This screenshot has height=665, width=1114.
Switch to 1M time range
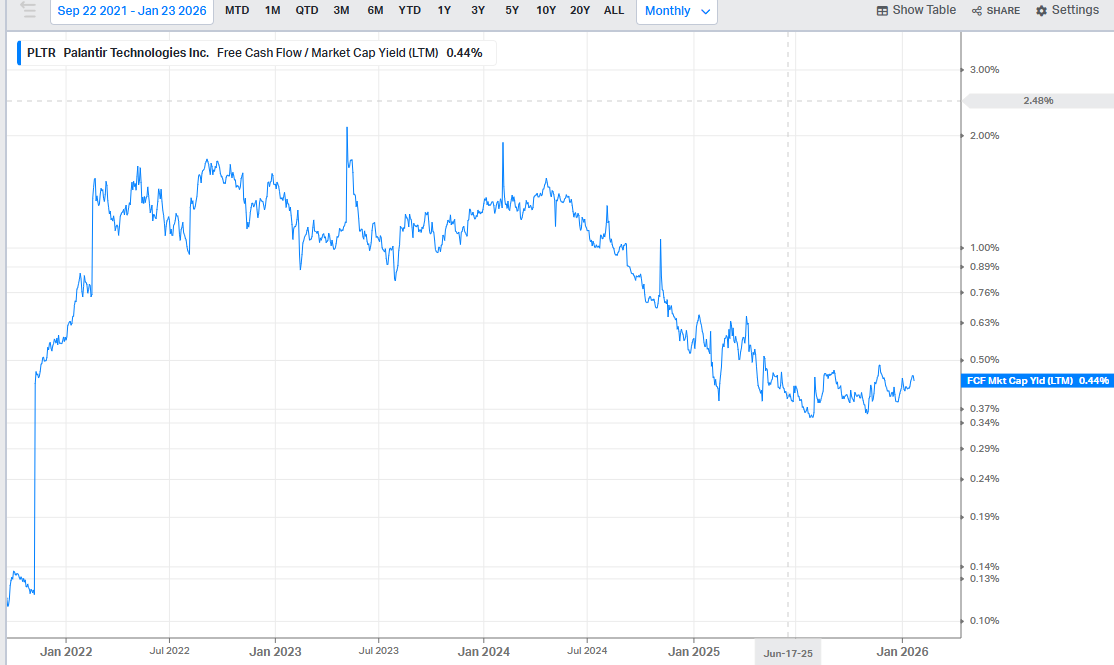pos(272,10)
